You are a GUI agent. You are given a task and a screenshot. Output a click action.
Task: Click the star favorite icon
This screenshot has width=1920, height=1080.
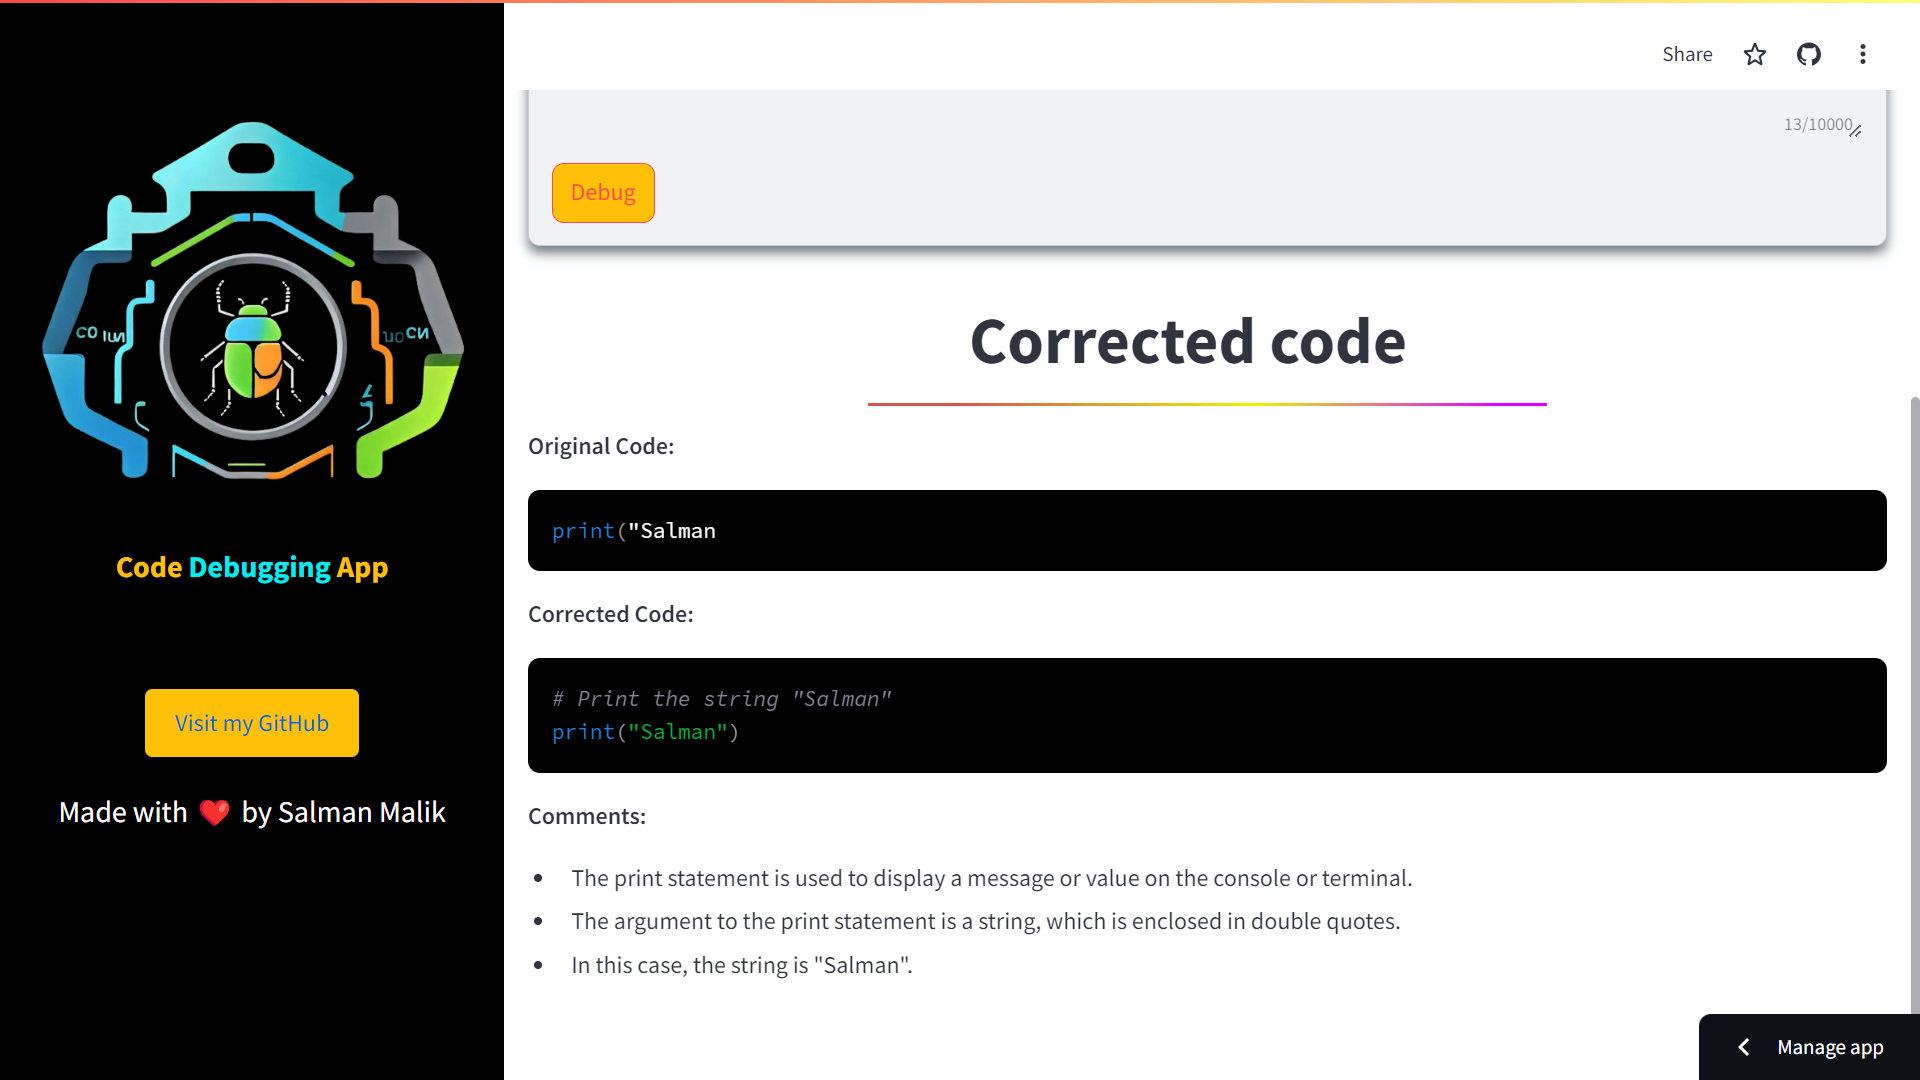click(x=1755, y=54)
